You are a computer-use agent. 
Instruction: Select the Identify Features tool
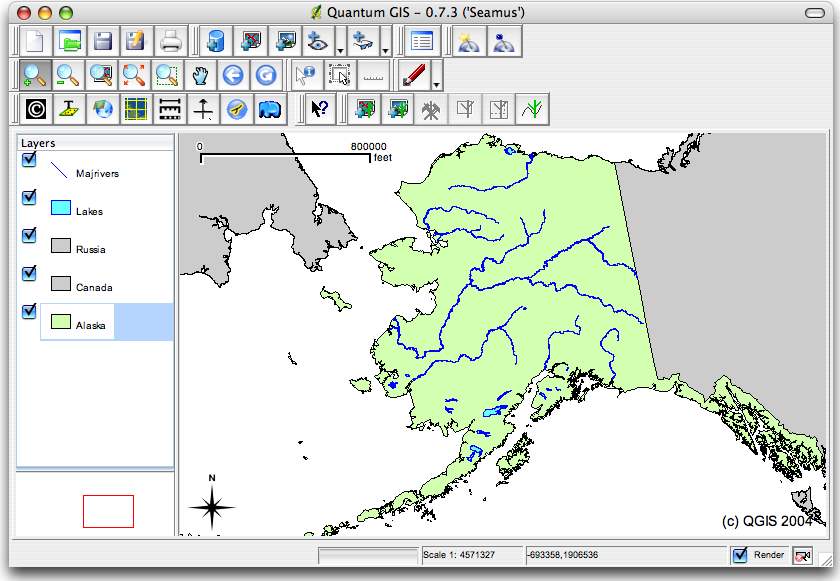click(x=307, y=75)
